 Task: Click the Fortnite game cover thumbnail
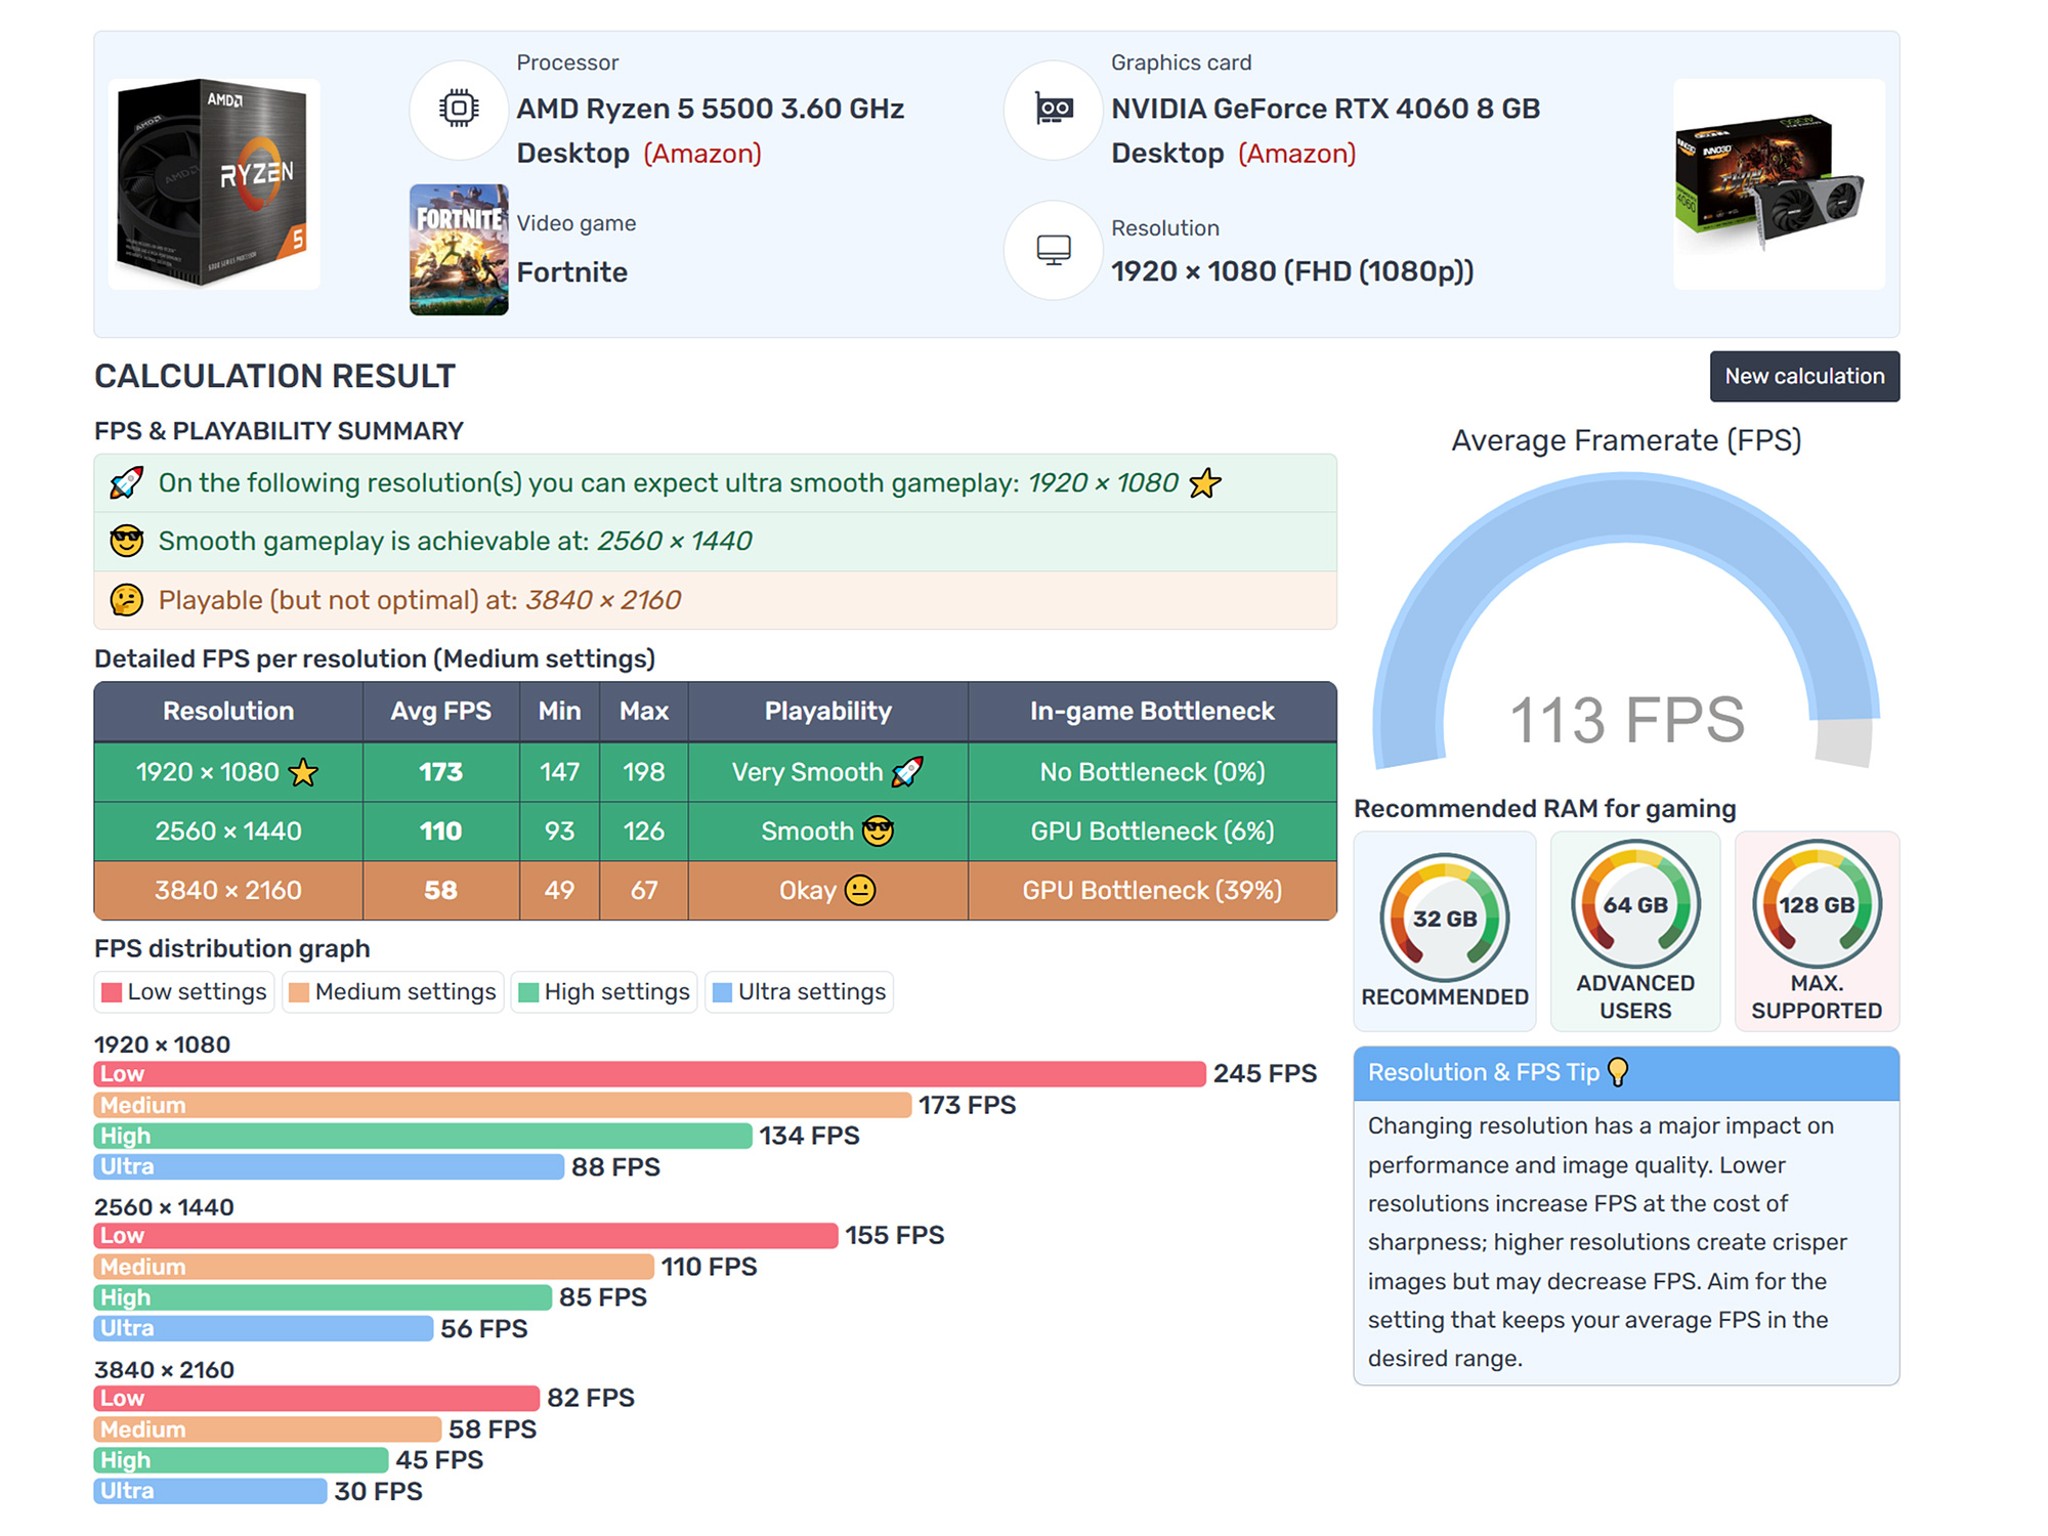pos(459,250)
